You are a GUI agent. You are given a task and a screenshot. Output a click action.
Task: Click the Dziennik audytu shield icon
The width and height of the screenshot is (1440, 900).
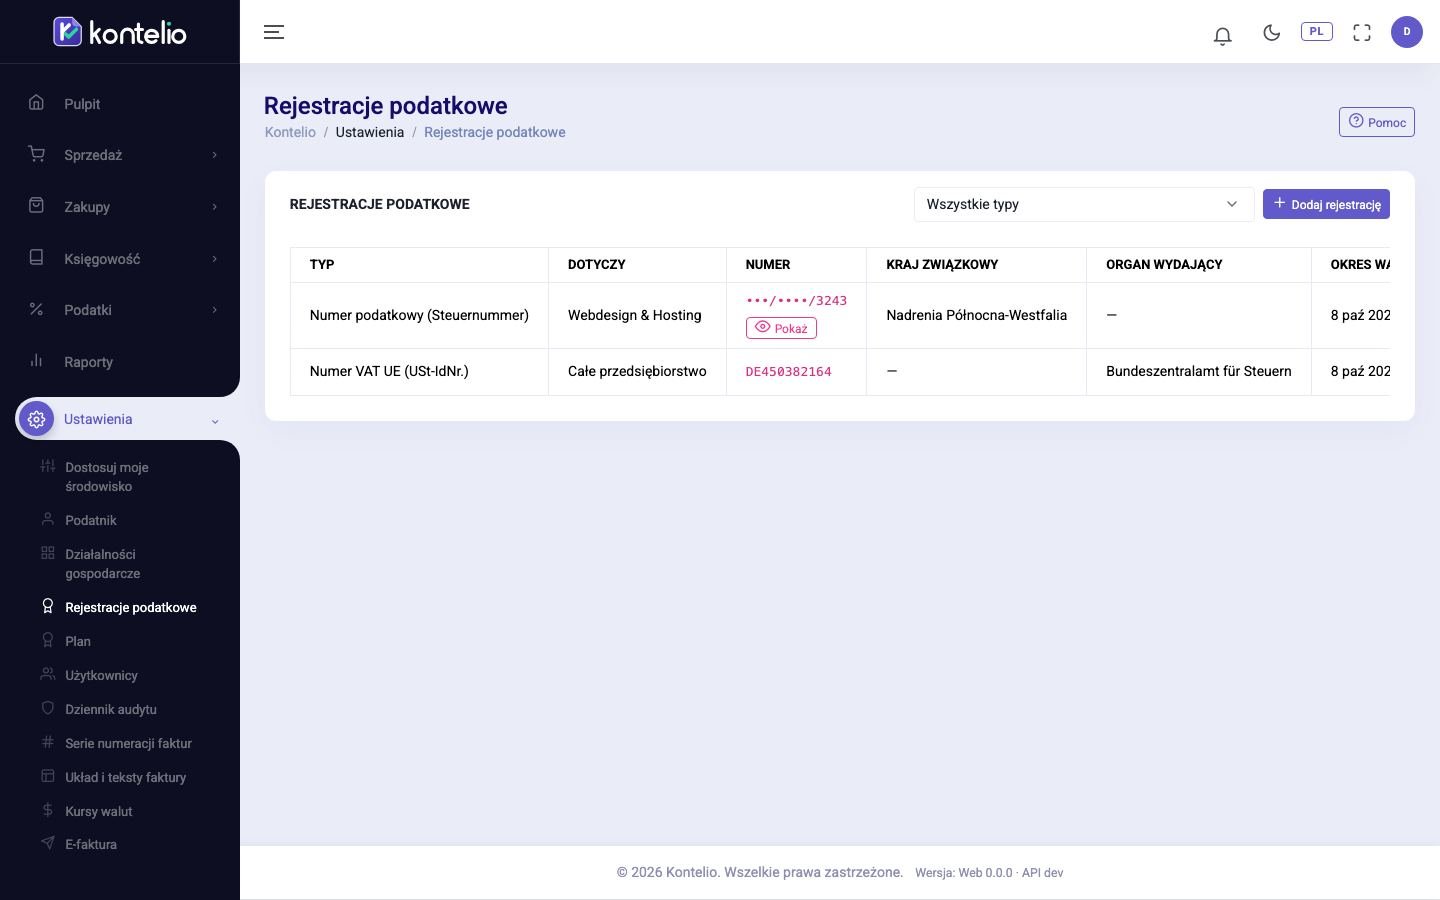click(x=47, y=708)
